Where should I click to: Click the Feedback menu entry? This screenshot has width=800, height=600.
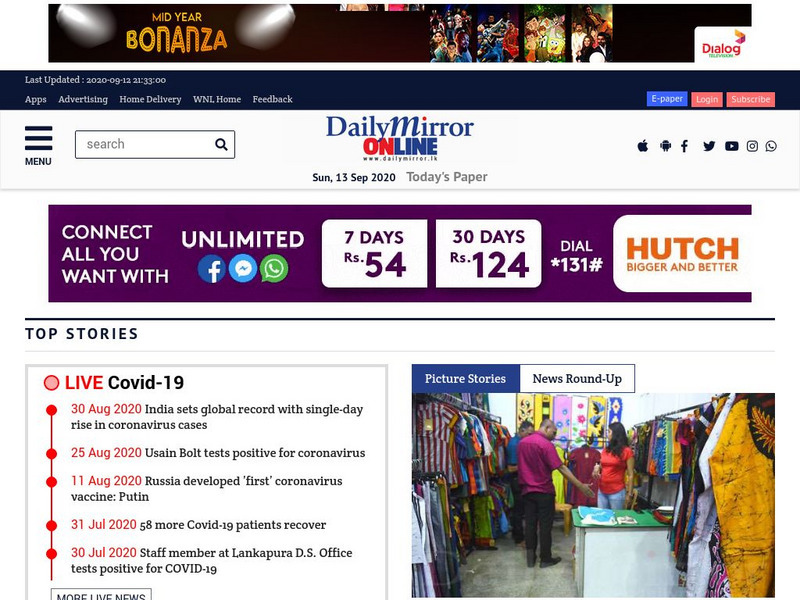pyautogui.click(x=273, y=99)
